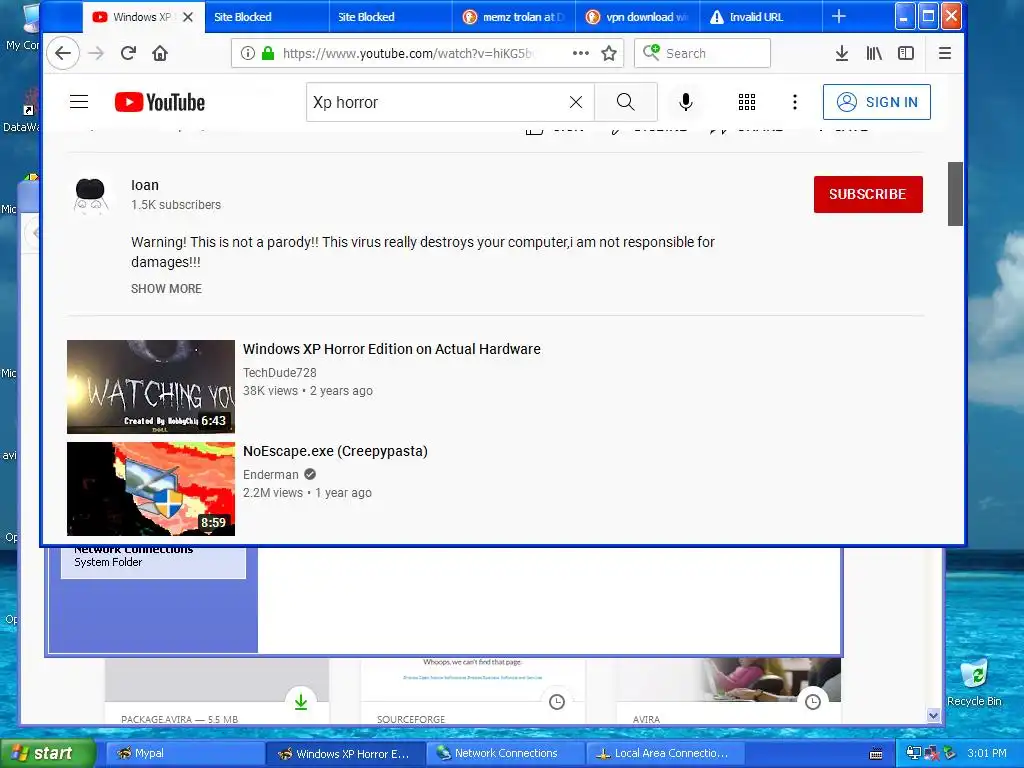Switch to the second Site Blocked tab

390,17
